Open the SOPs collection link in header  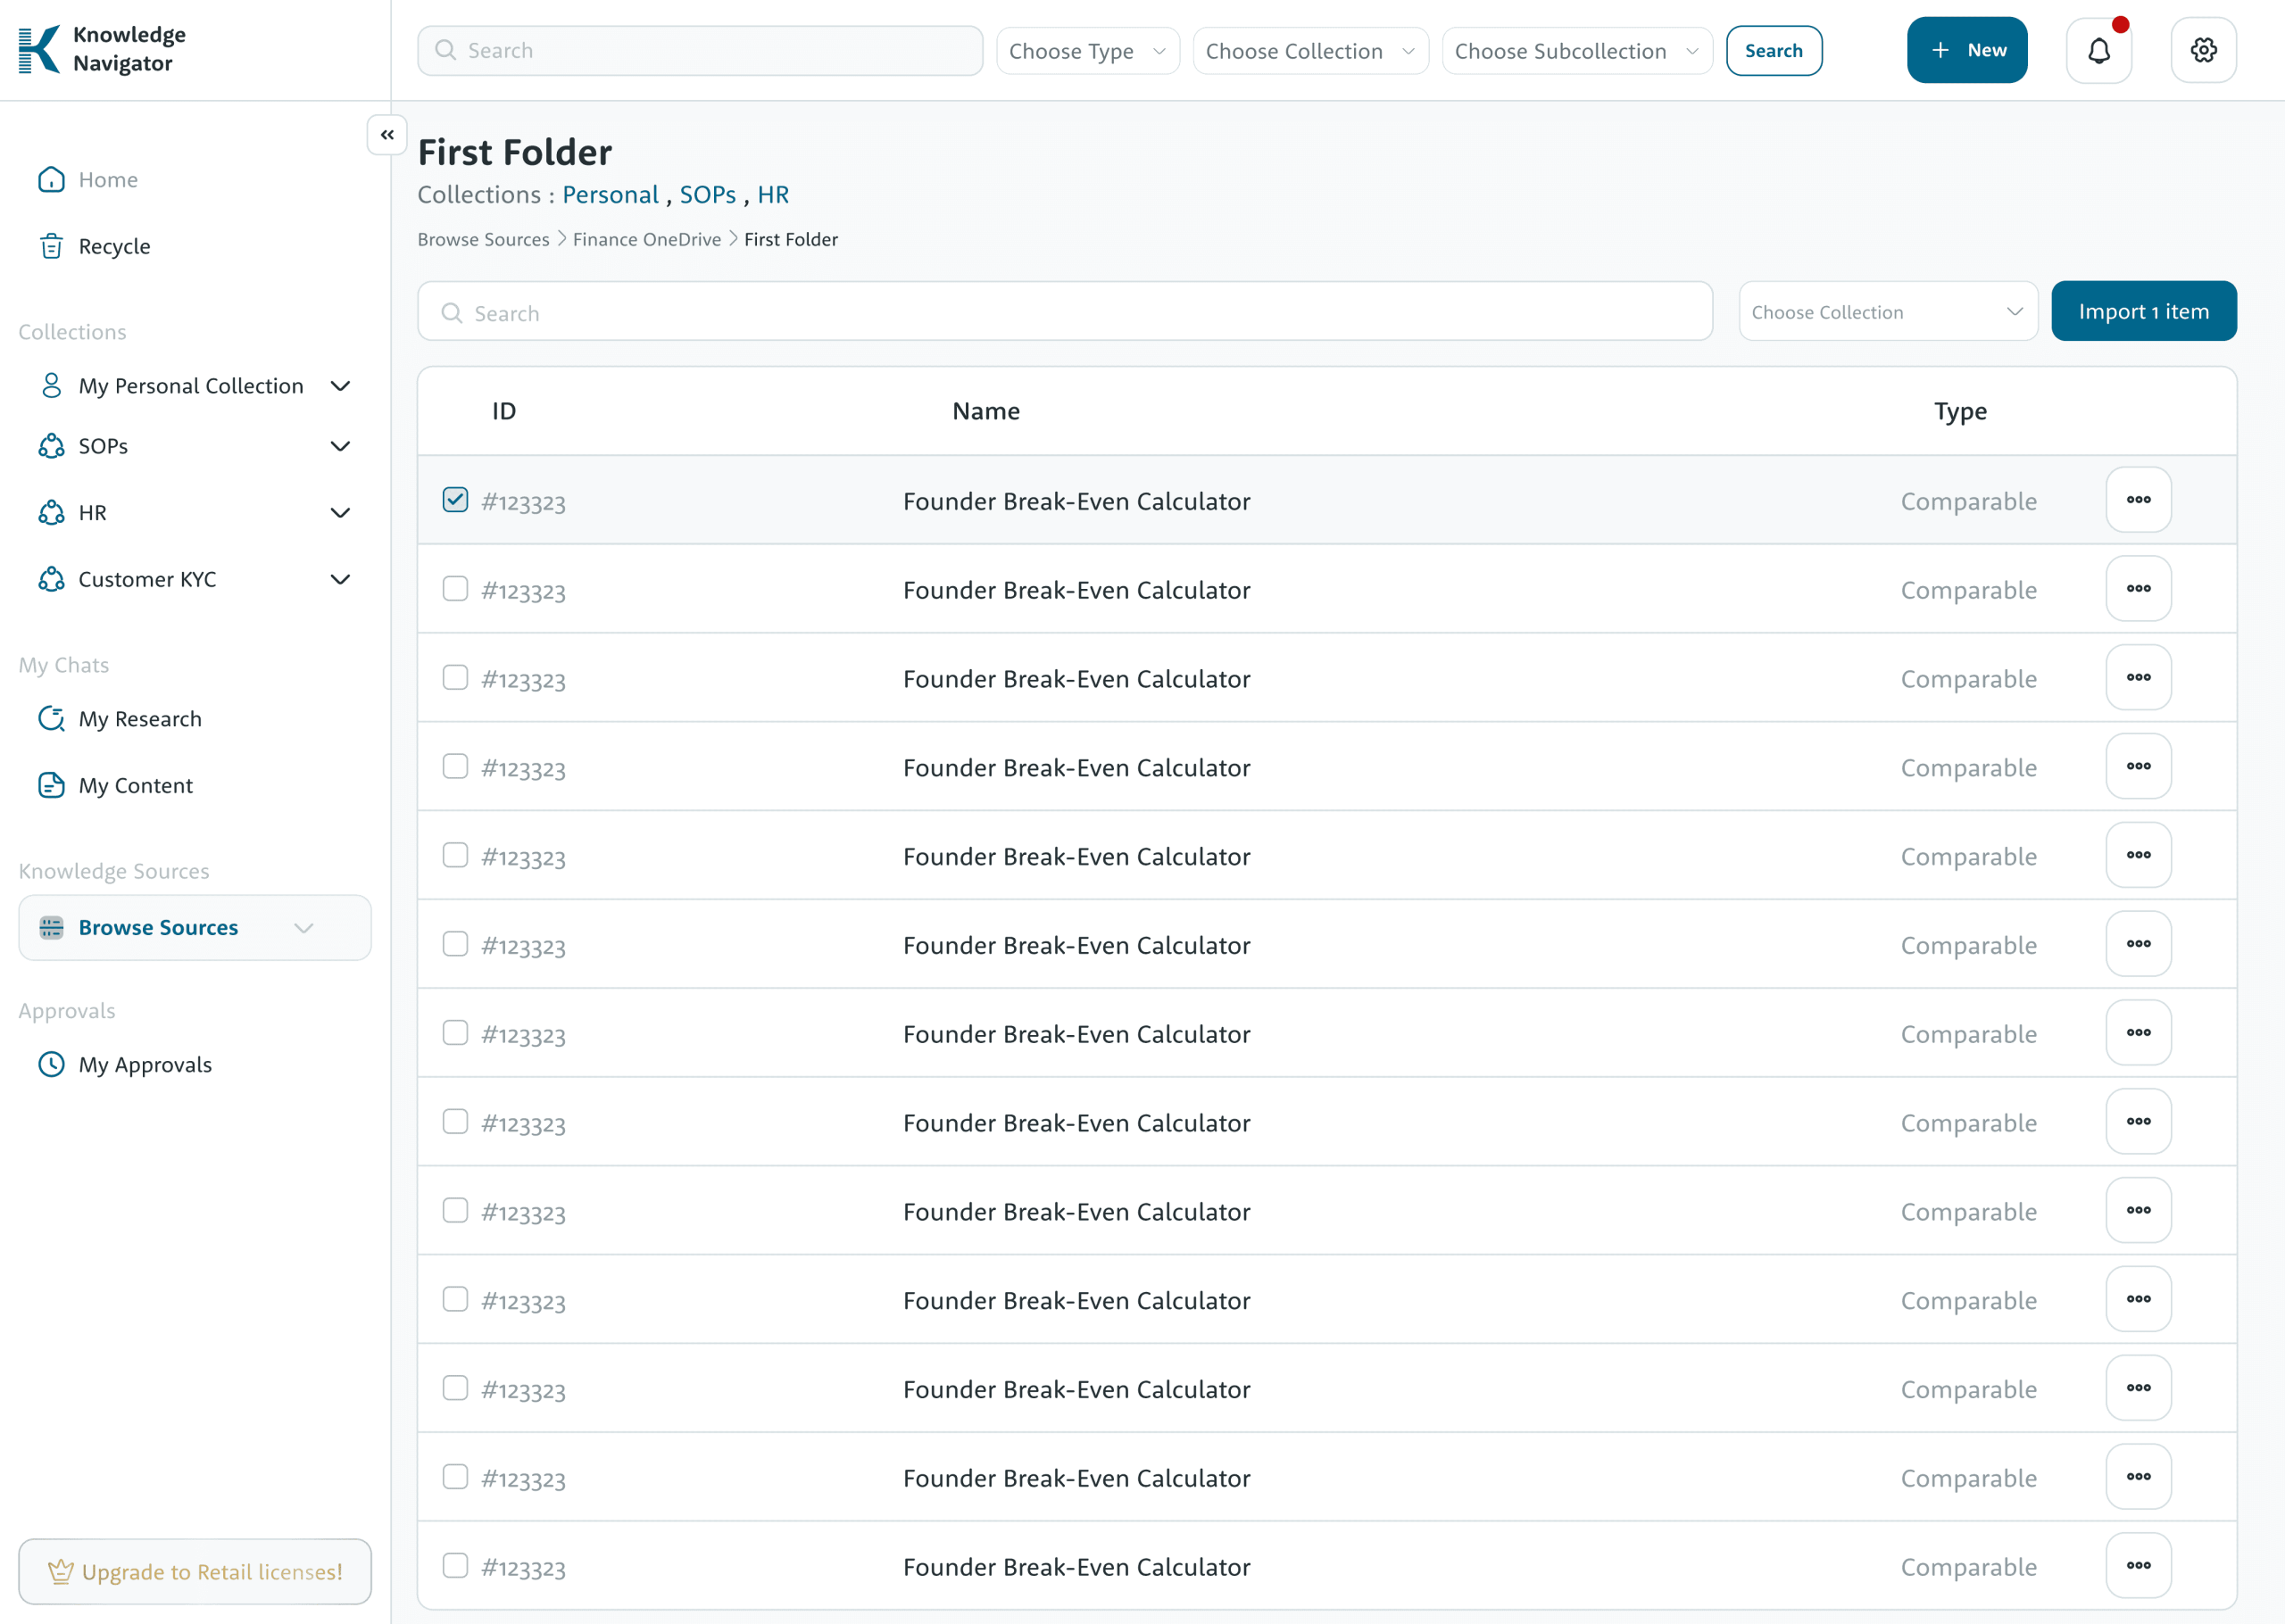pos(707,195)
